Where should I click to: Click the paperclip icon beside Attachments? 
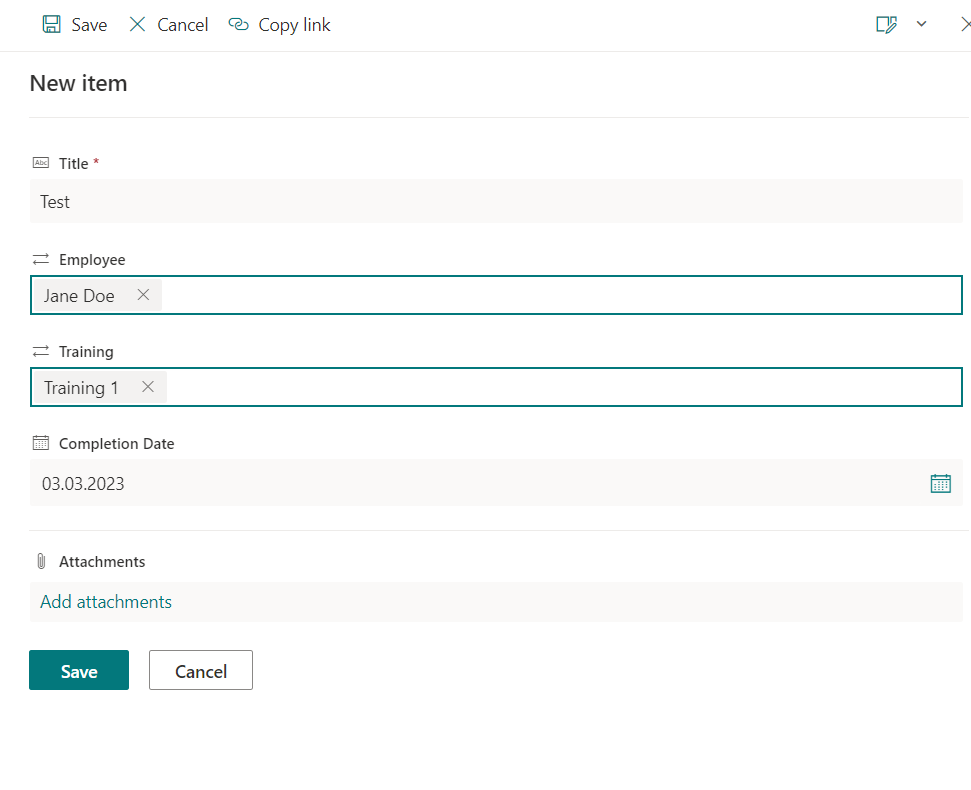[41, 562]
